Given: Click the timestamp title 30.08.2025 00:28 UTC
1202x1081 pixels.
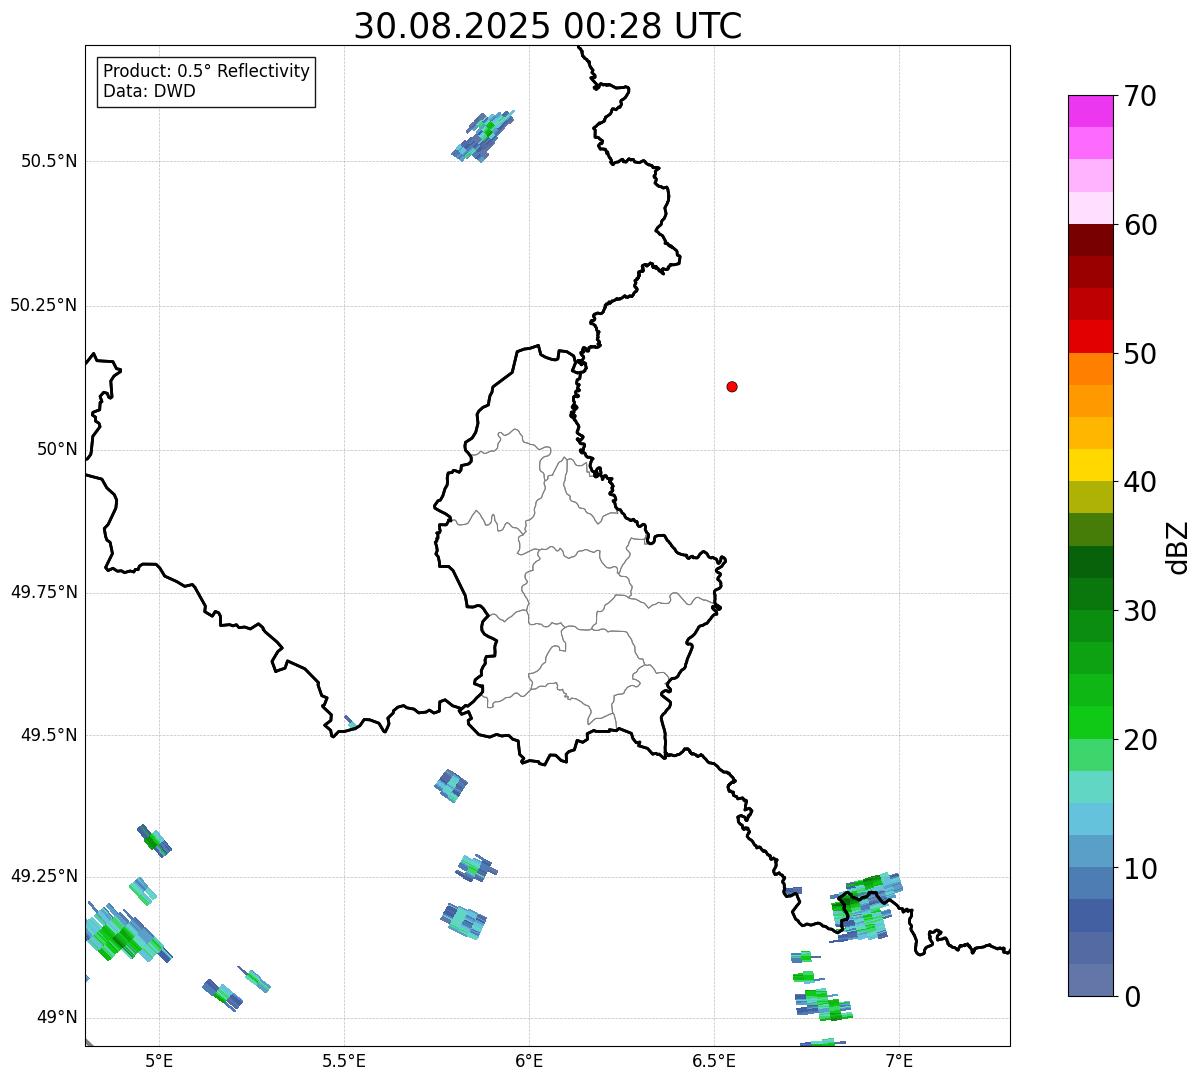Looking at the screenshot, I should click(x=548, y=26).
